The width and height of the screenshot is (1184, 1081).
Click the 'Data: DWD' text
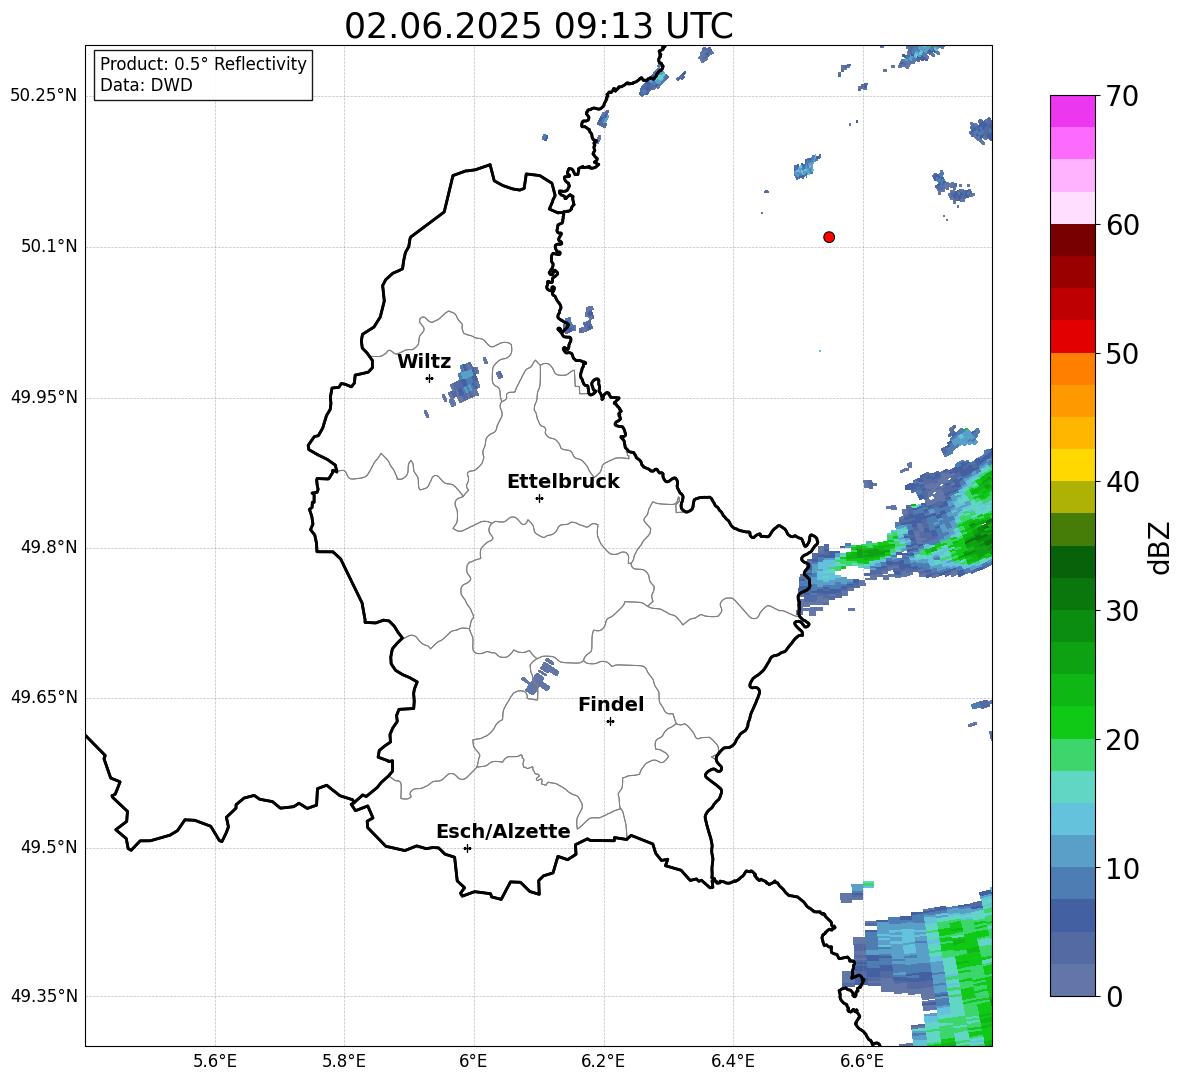coord(146,85)
